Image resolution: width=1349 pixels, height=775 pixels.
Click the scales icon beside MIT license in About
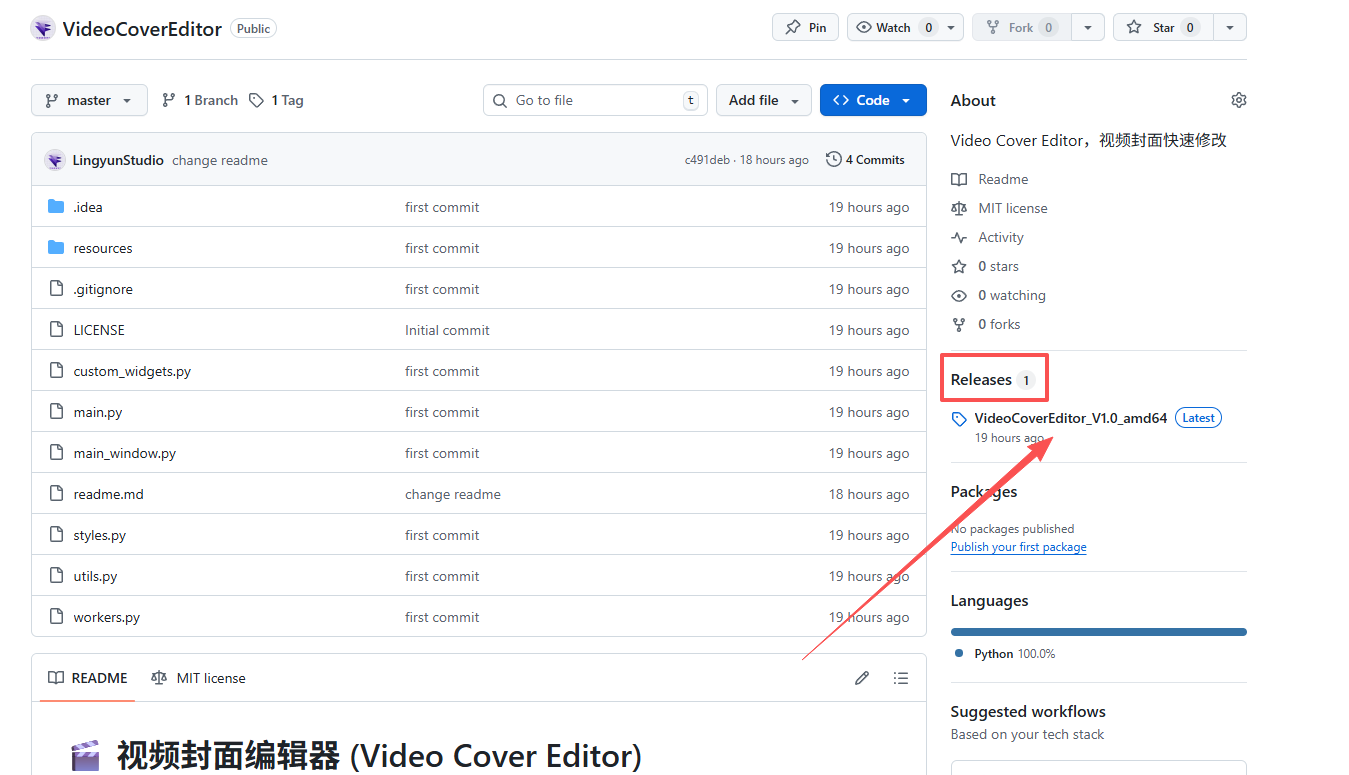click(959, 208)
